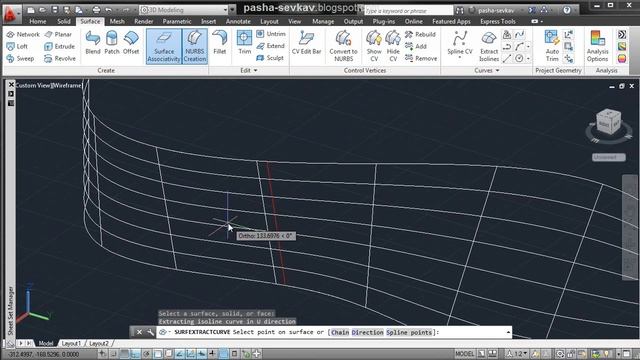Click the Show CV tool
Viewport: 640px width, 360px height.
(x=374, y=46)
